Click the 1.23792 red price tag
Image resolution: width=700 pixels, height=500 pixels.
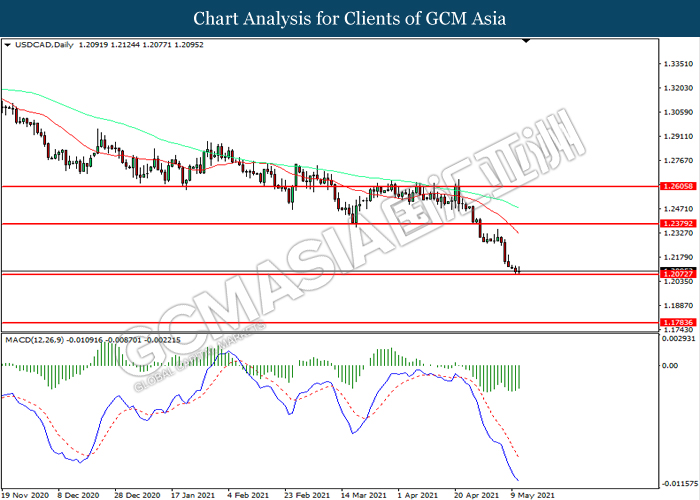(x=677, y=223)
